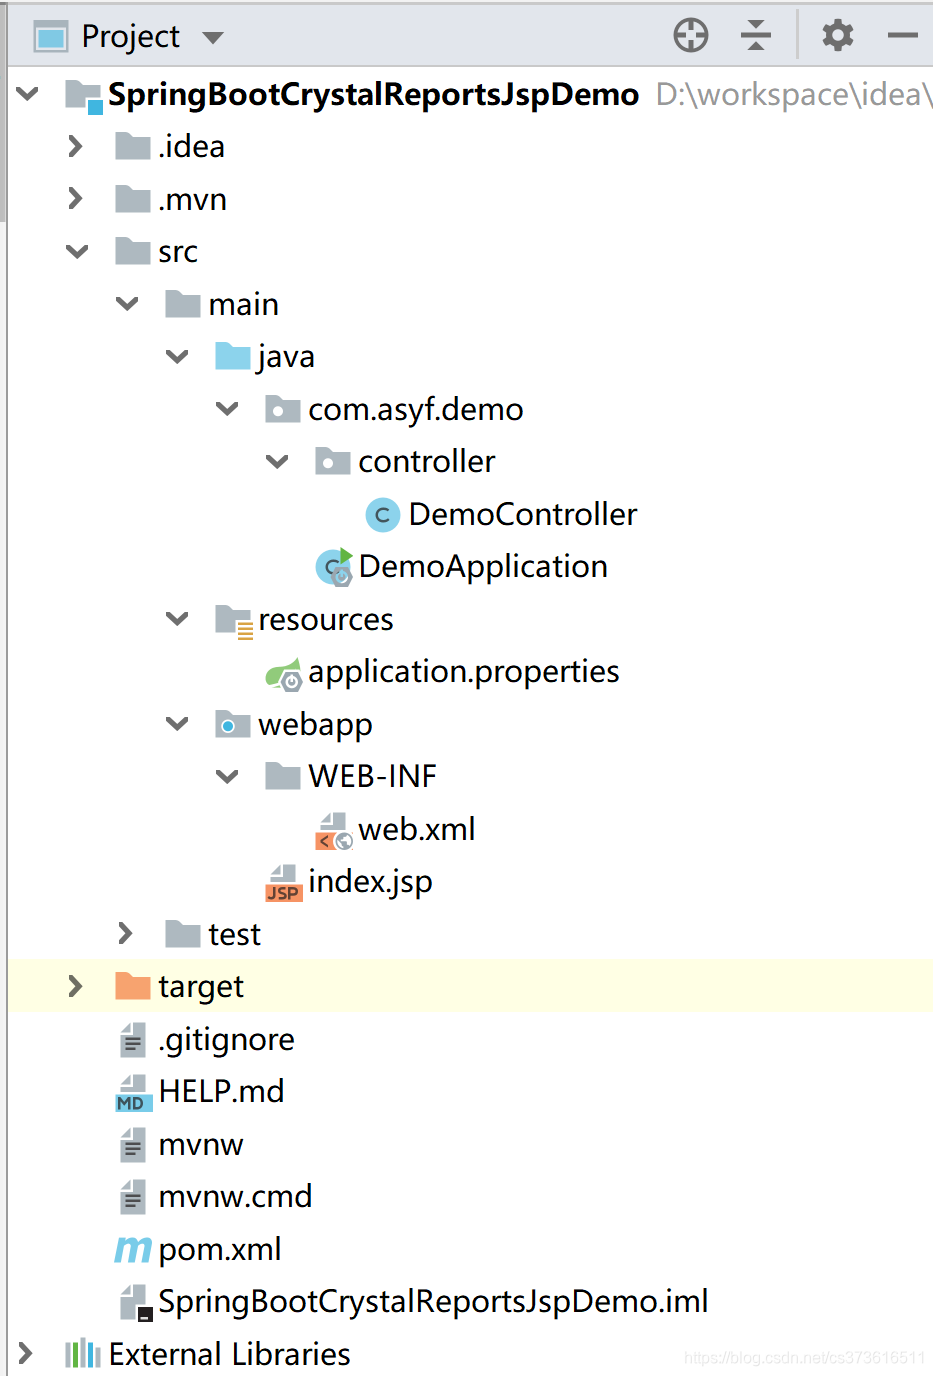
Task: Click the orange target folder icon
Action: 133,986
